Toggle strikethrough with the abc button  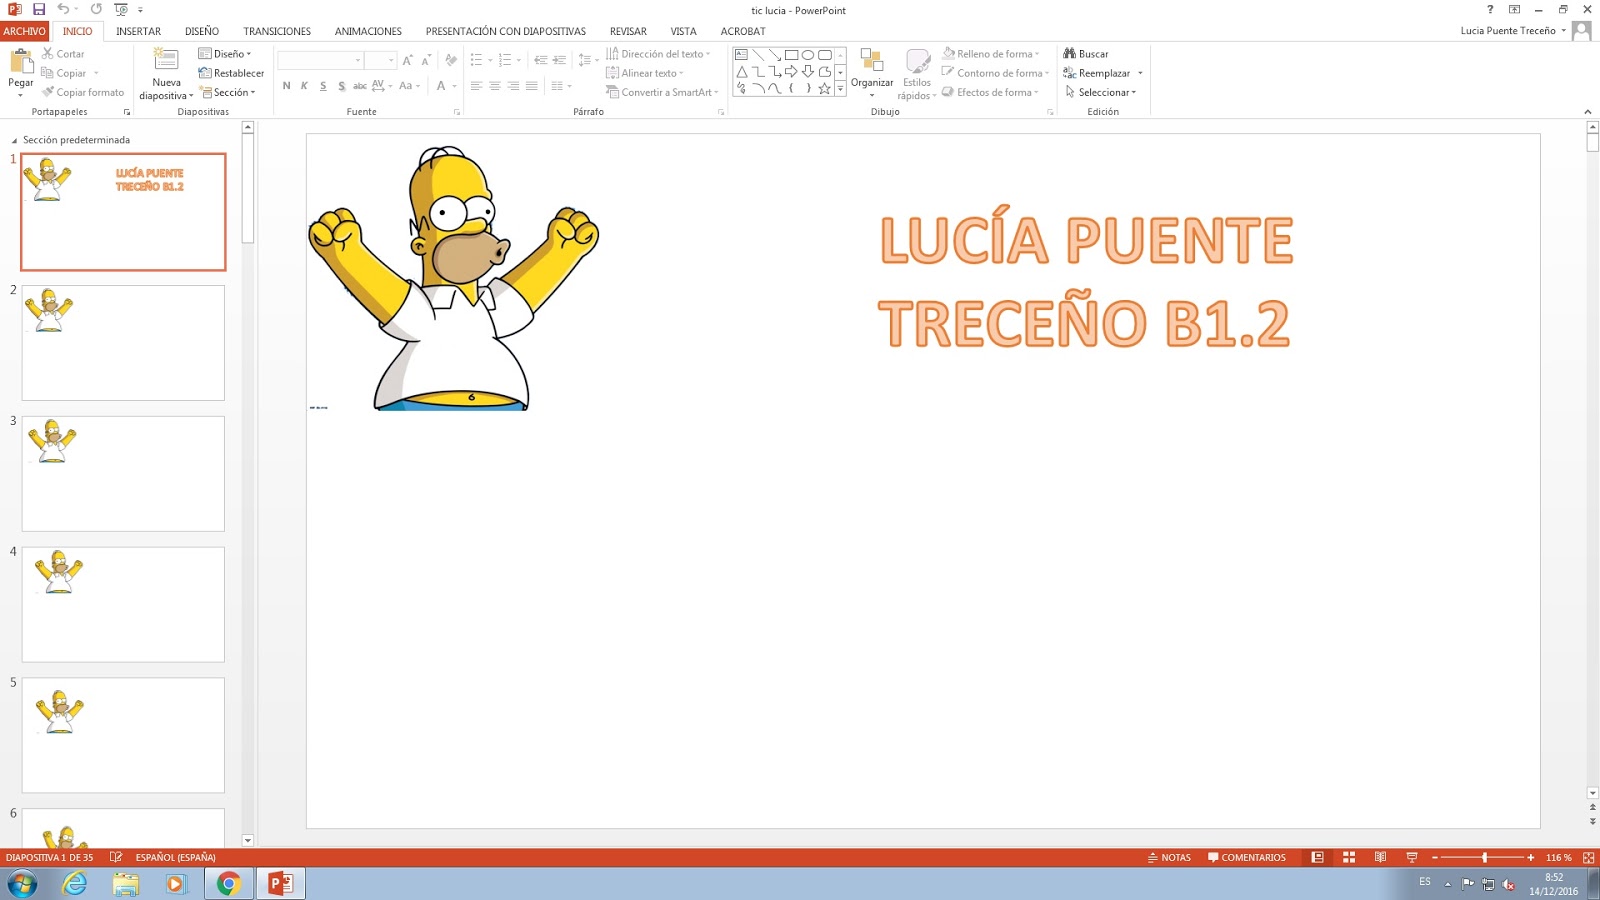[360, 86]
